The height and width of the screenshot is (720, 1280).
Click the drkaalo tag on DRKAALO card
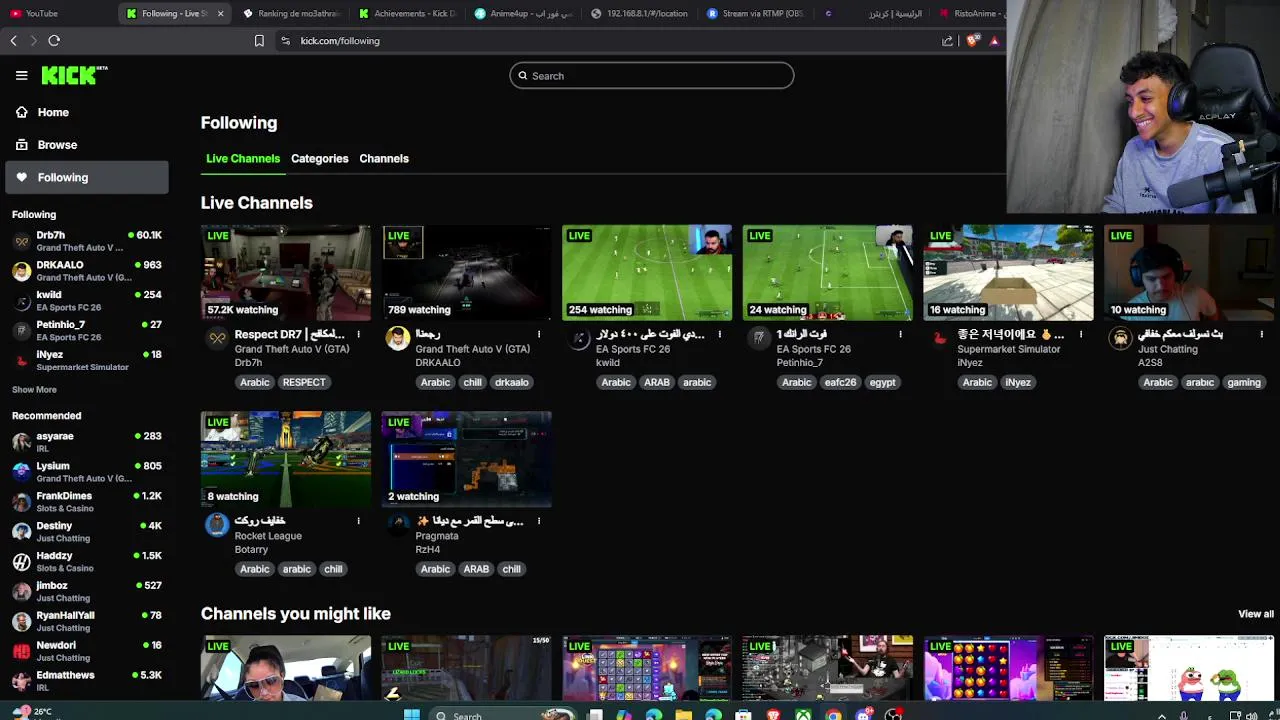pyautogui.click(x=511, y=382)
